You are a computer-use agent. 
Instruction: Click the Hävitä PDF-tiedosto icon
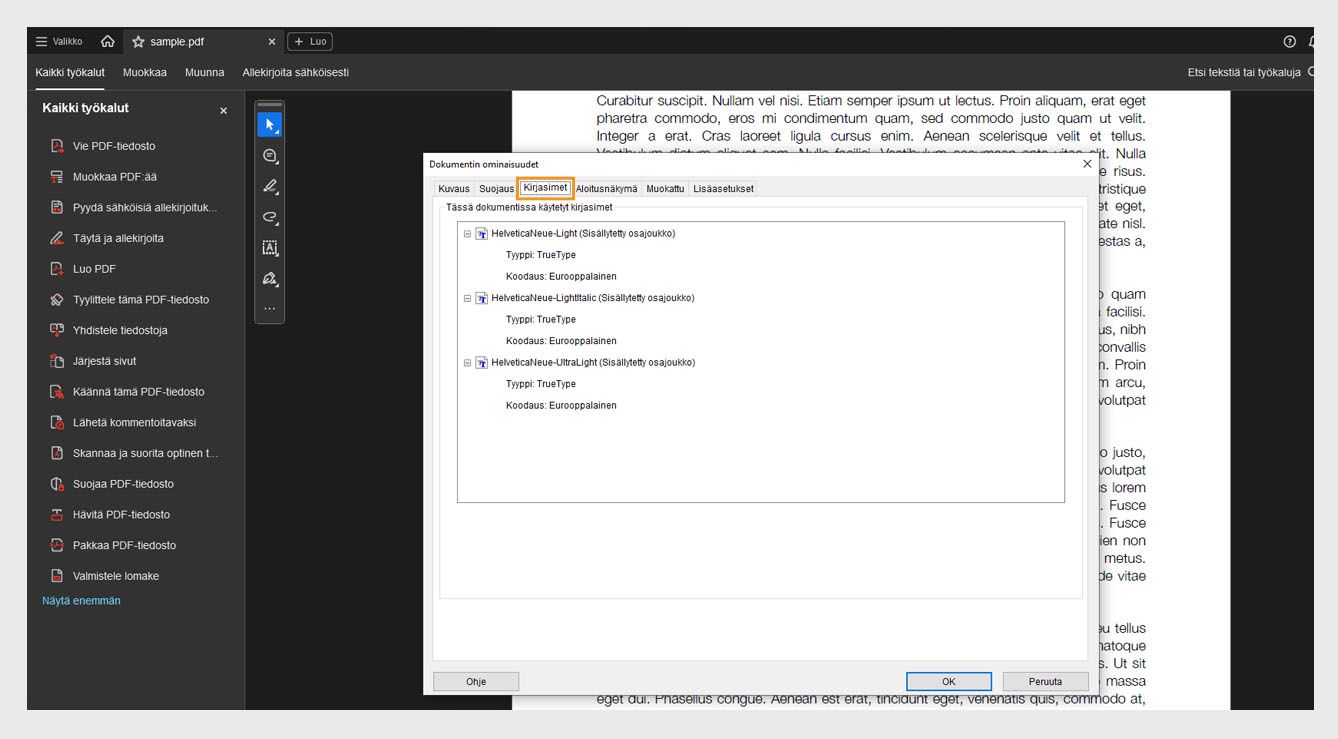57,515
